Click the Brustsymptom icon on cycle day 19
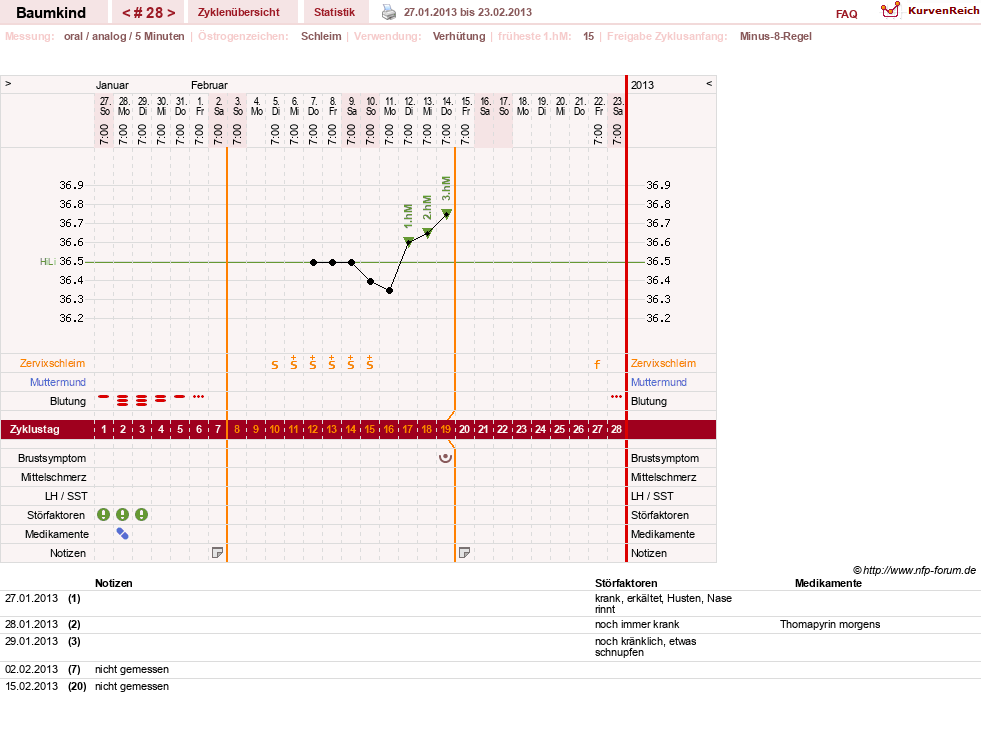Screen dimensions: 981x730 point(445,458)
